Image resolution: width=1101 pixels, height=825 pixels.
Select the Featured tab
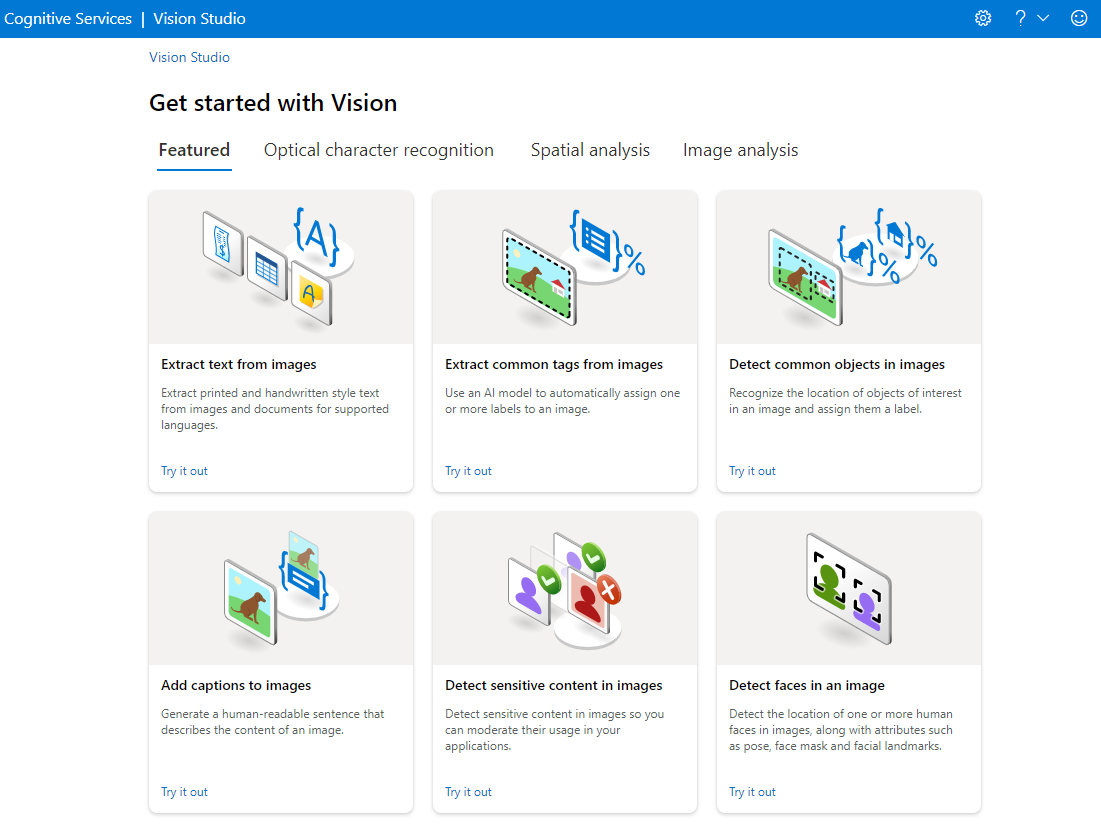click(195, 150)
